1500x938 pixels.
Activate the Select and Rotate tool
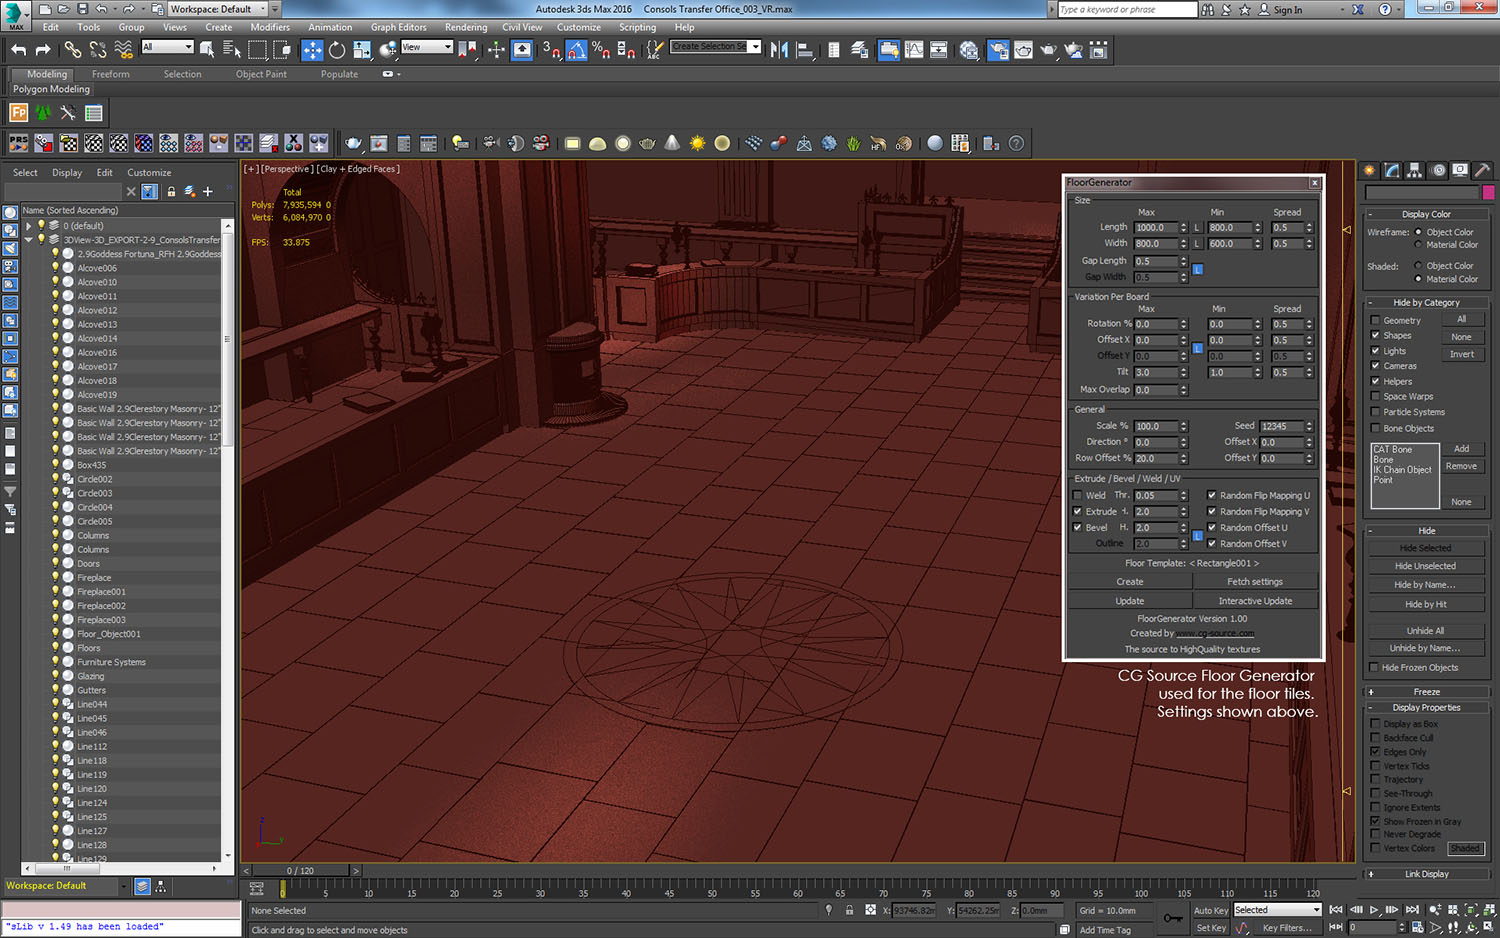pos(337,50)
